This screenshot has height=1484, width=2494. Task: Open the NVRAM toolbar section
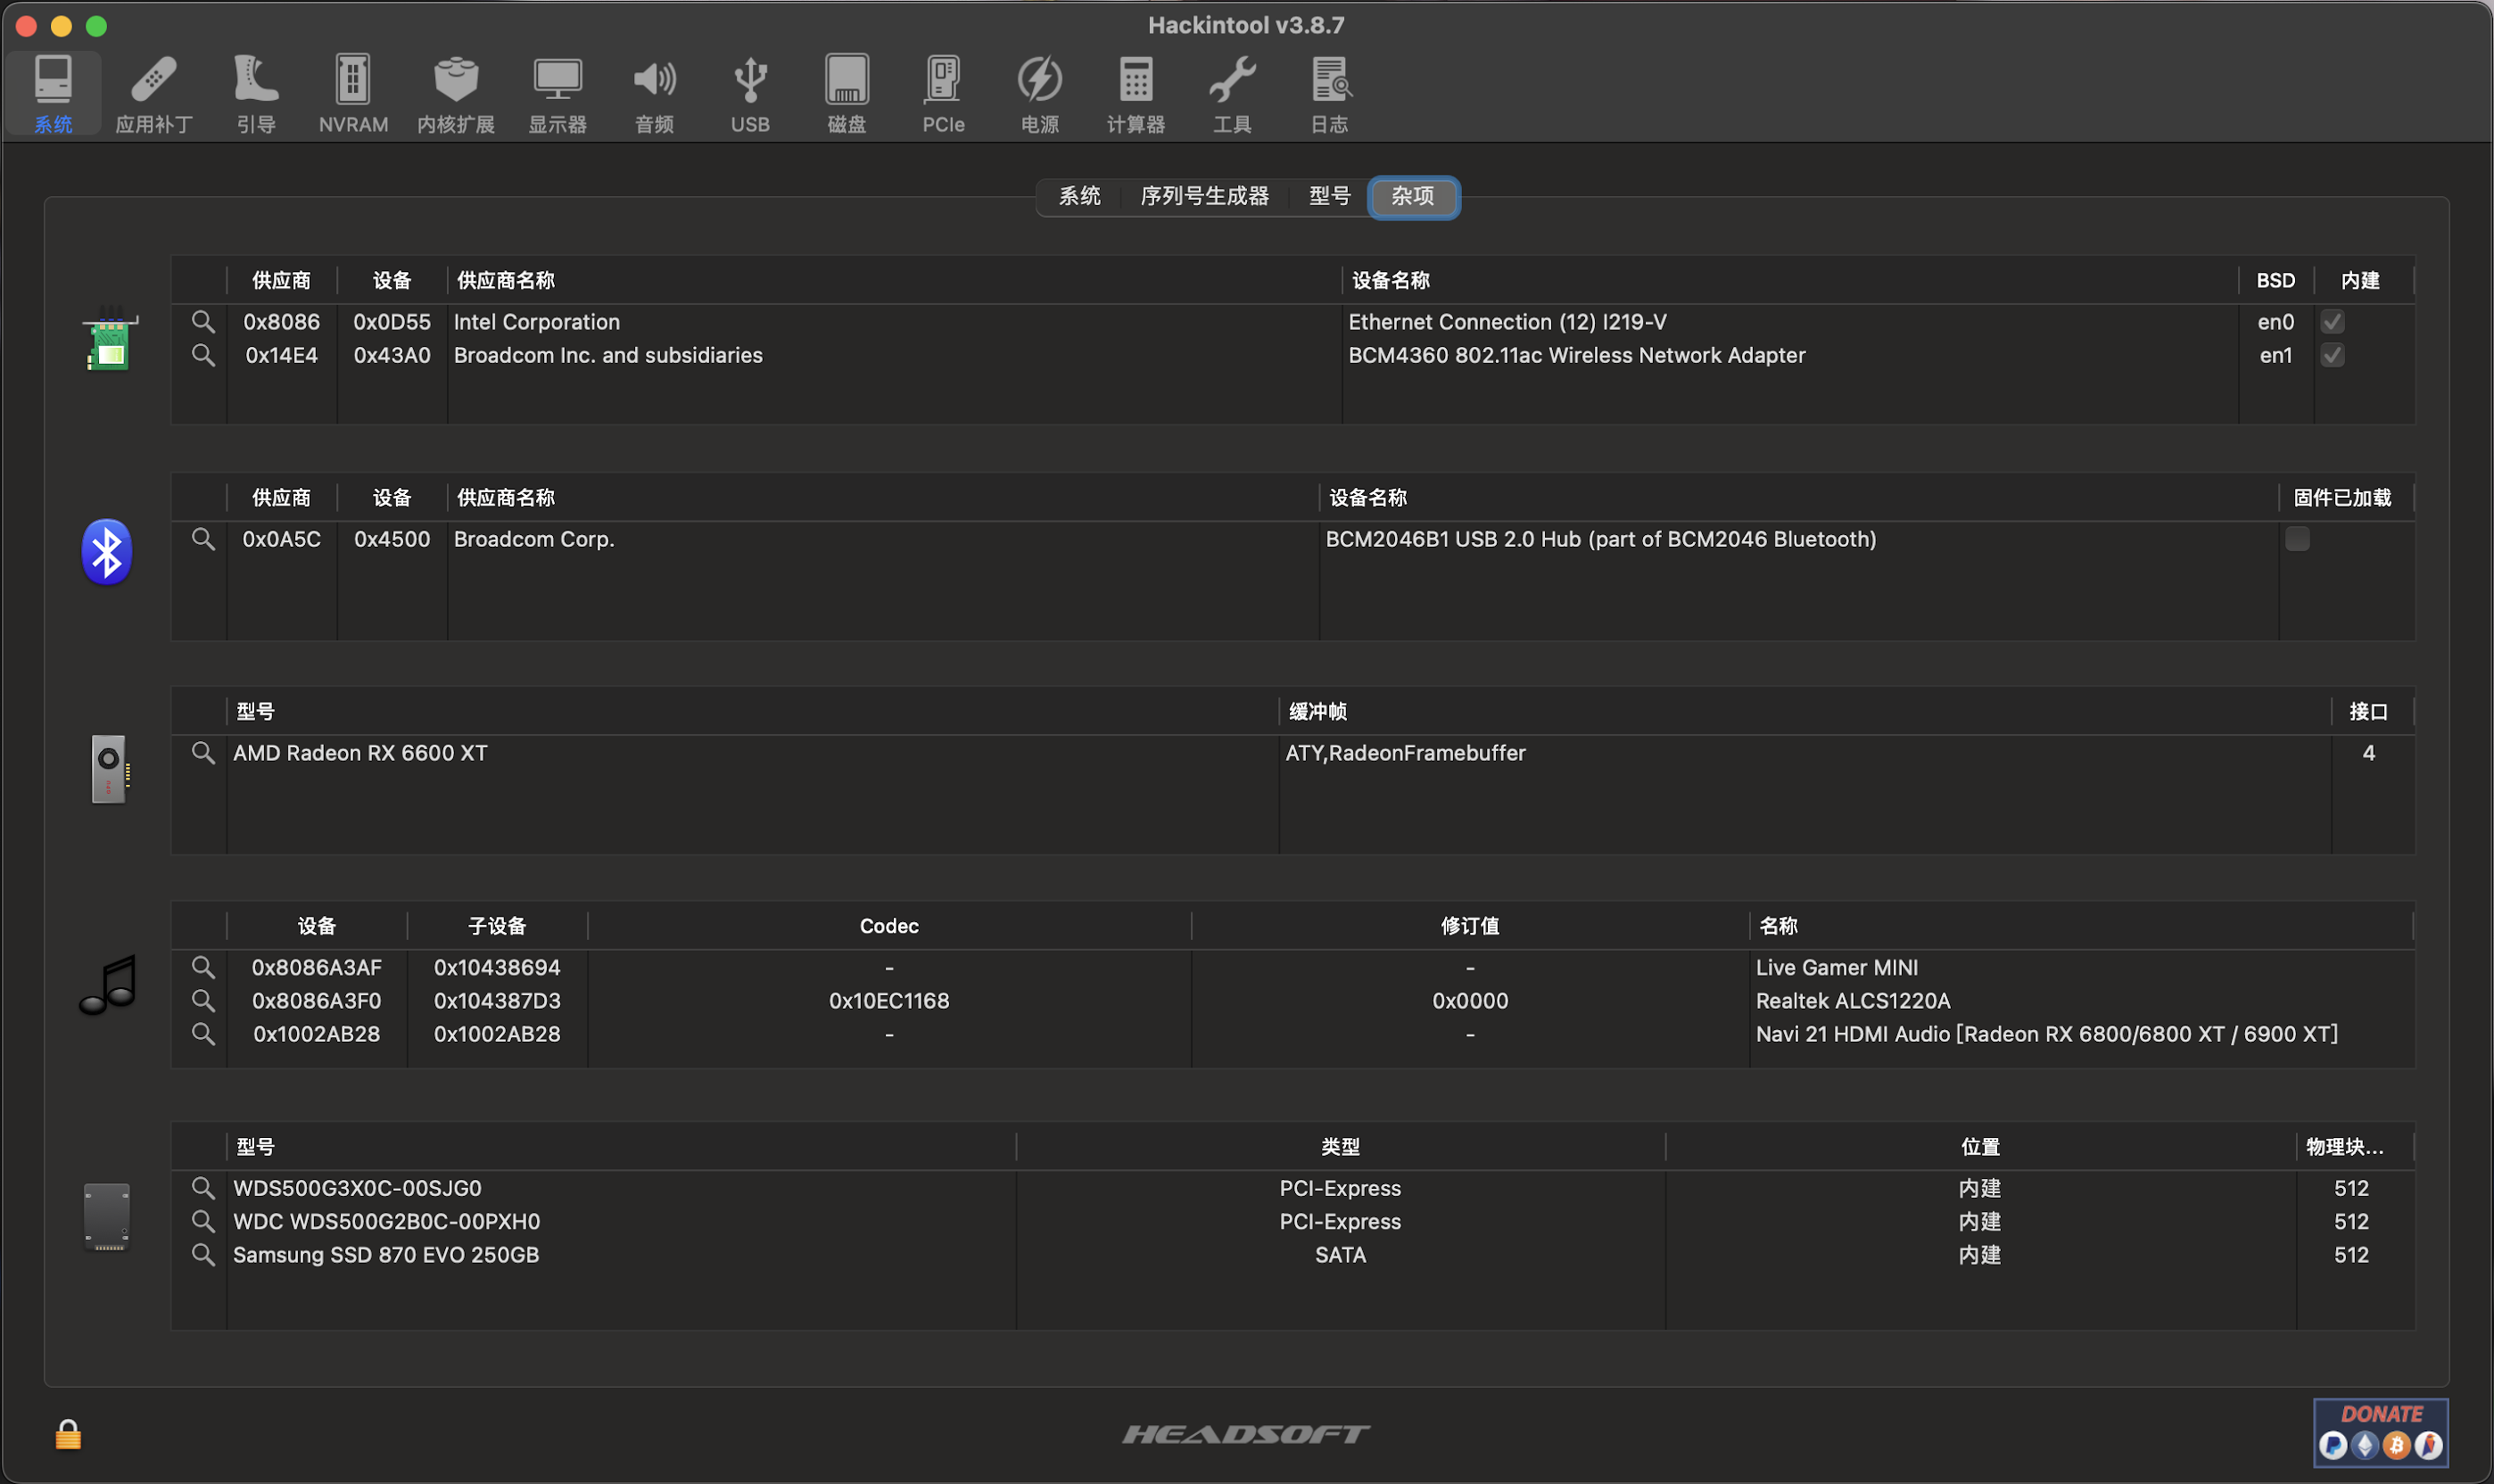(x=353, y=94)
